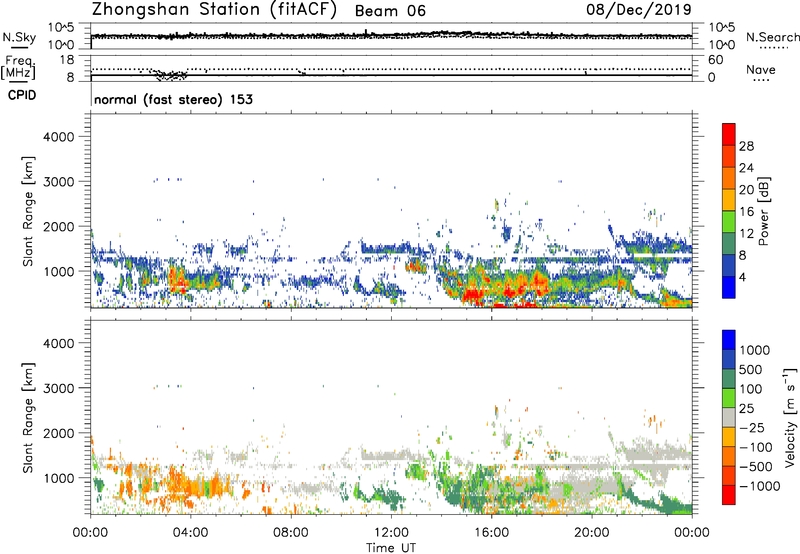Click the 20:00 time tick label
Viewport: 800px width, 554px height.
591,533
